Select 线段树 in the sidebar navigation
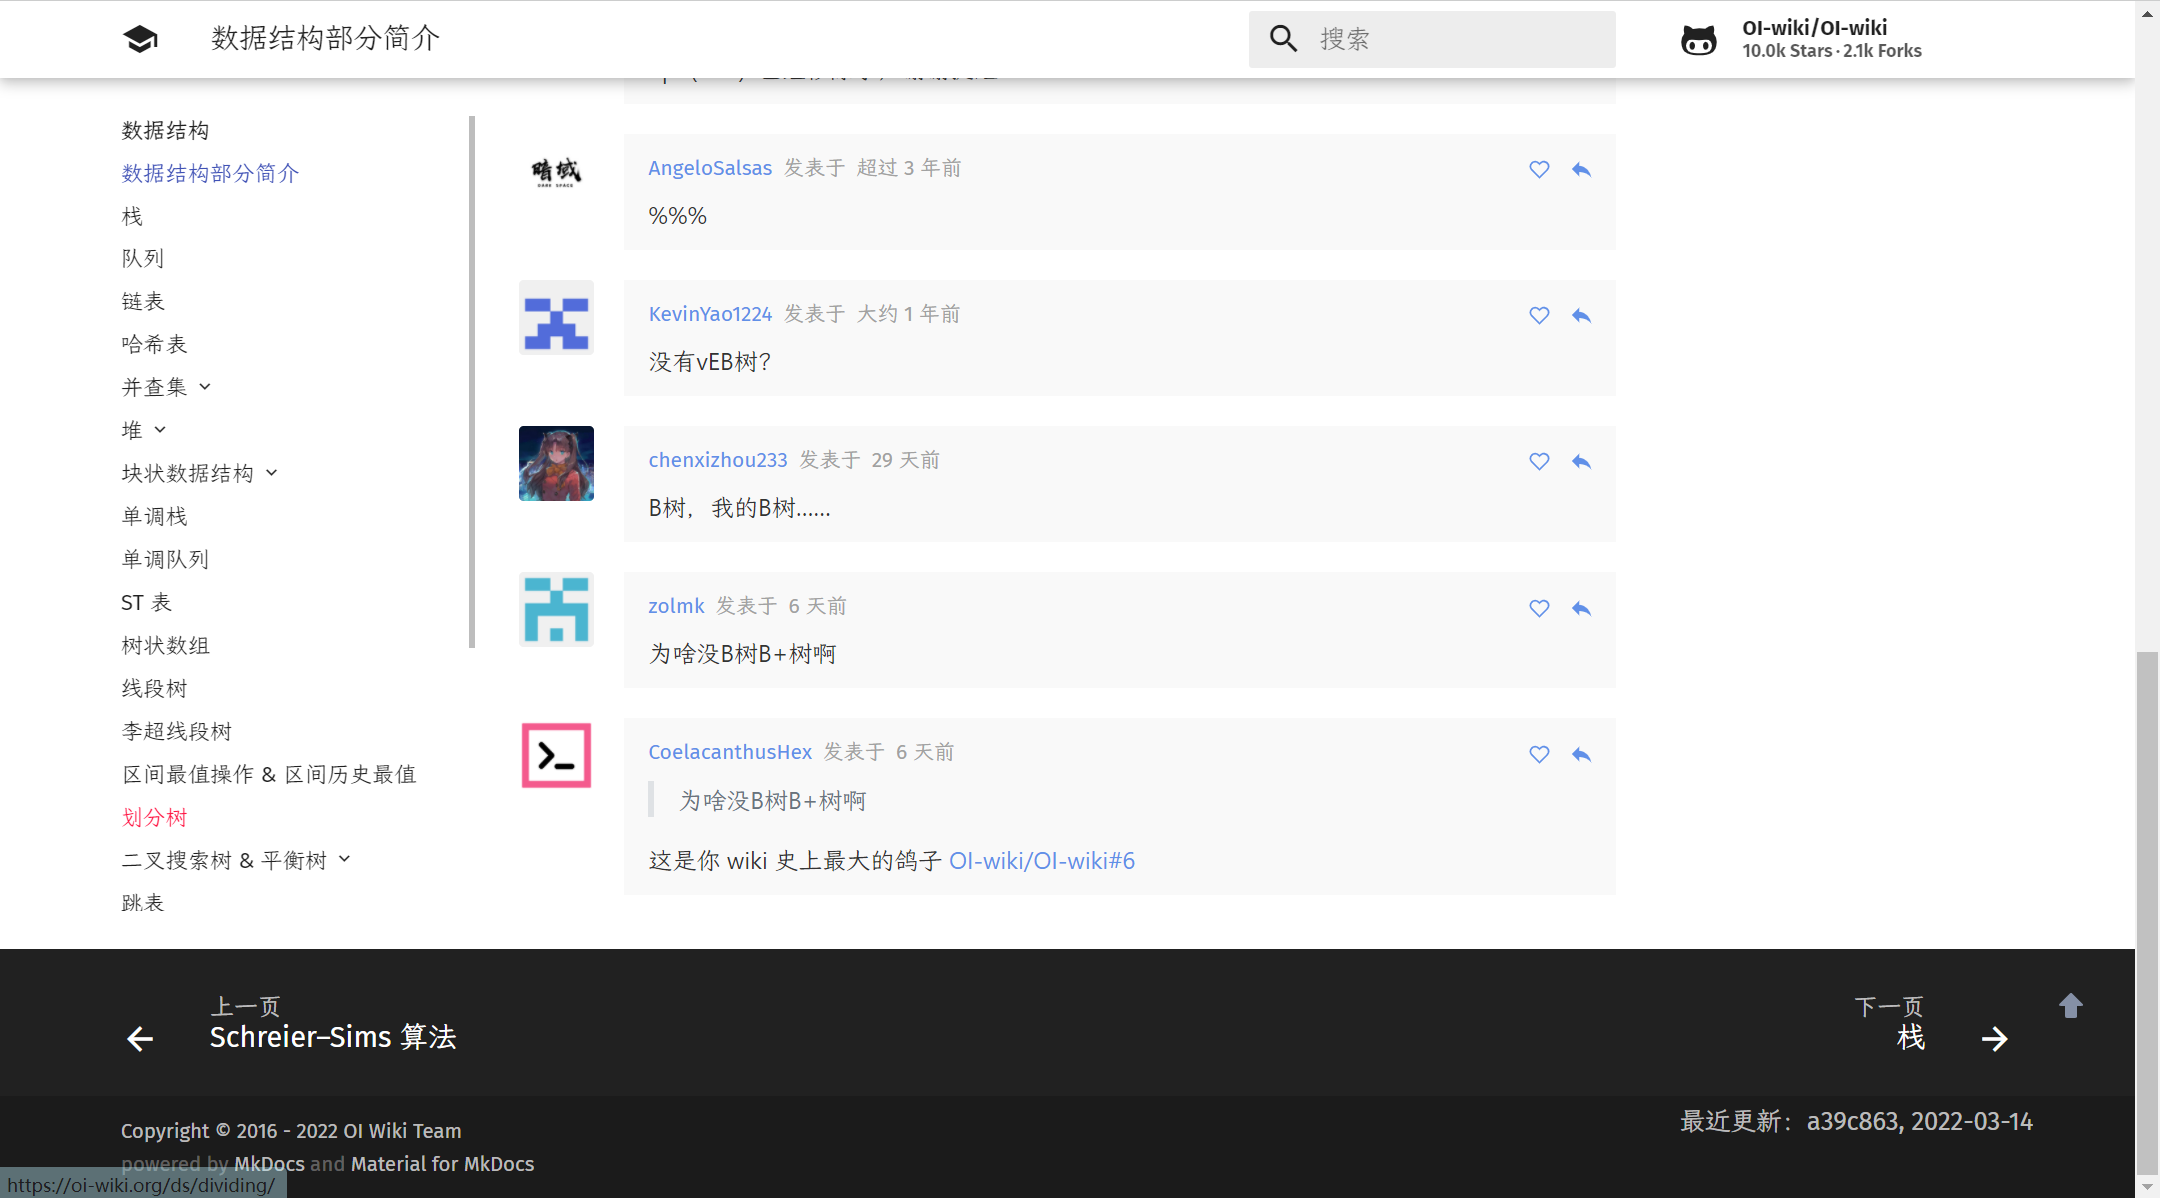This screenshot has height=1198, width=2160. click(x=155, y=688)
